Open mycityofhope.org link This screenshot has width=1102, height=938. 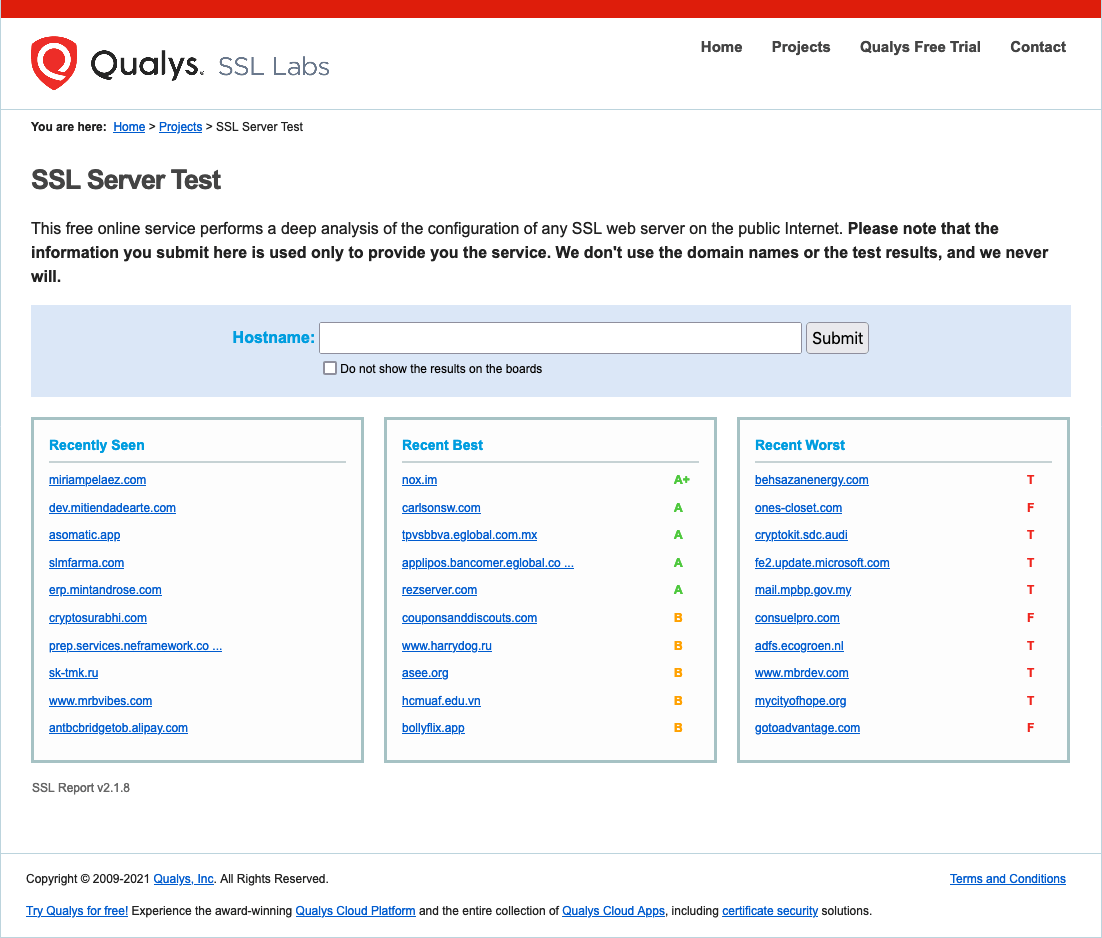[x=800, y=701]
